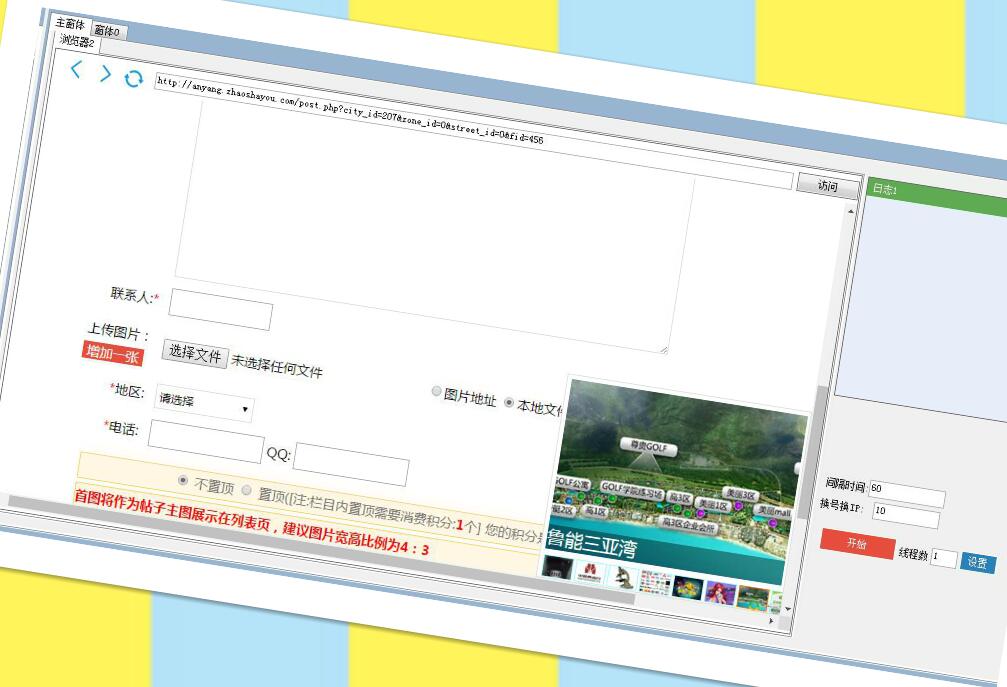Screen dimensions: 1007x687
Task: Click the microscope thumbnail
Action: point(622,578)
